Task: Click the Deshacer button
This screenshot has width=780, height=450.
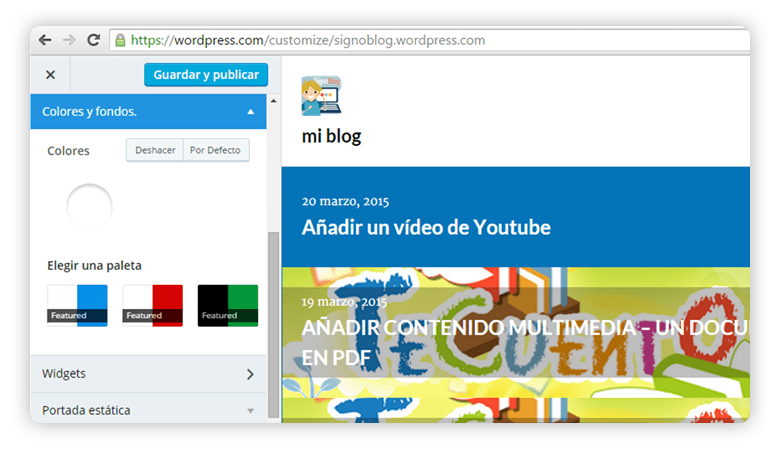Action: [155, 150]
